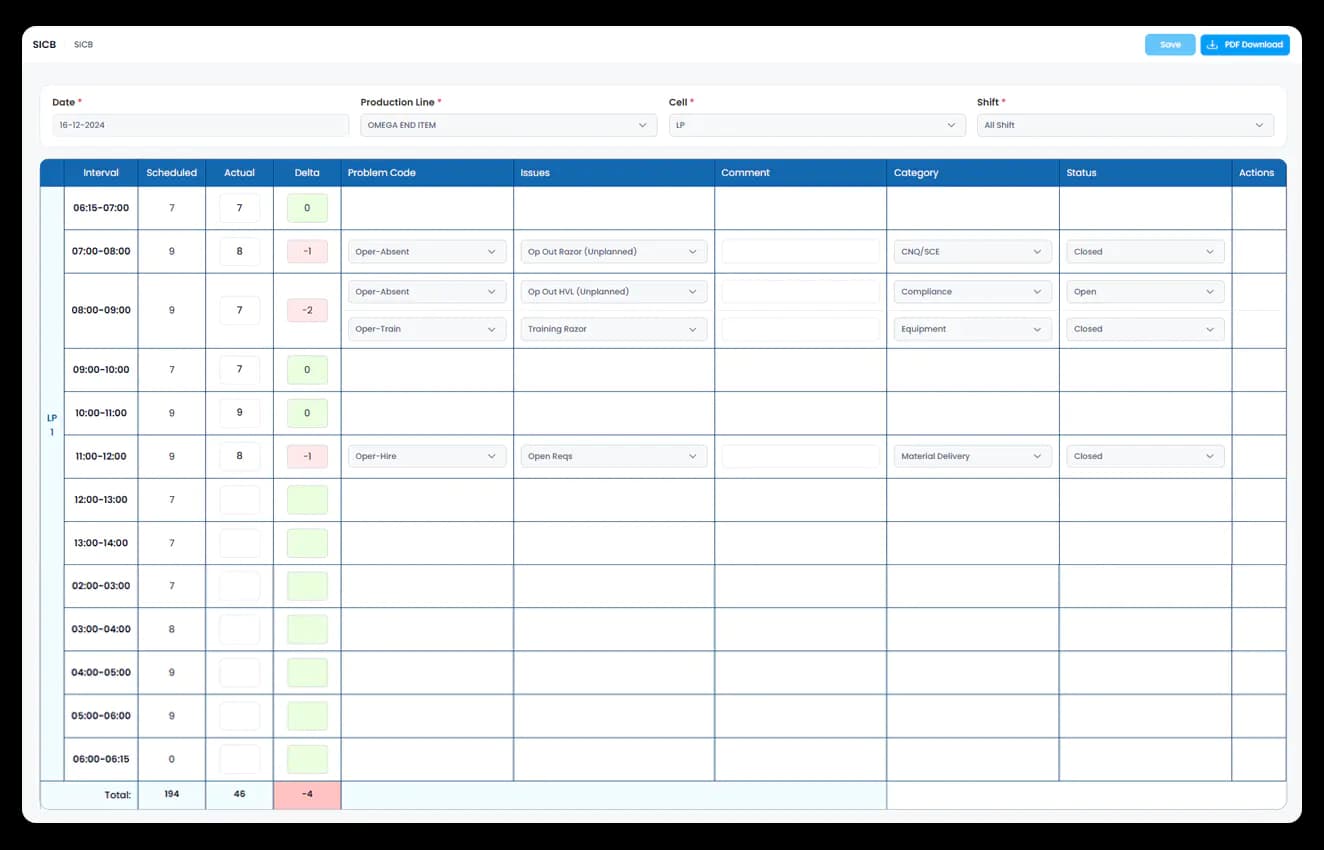Open the Training Razor issues dropdown

click(613, 329)
